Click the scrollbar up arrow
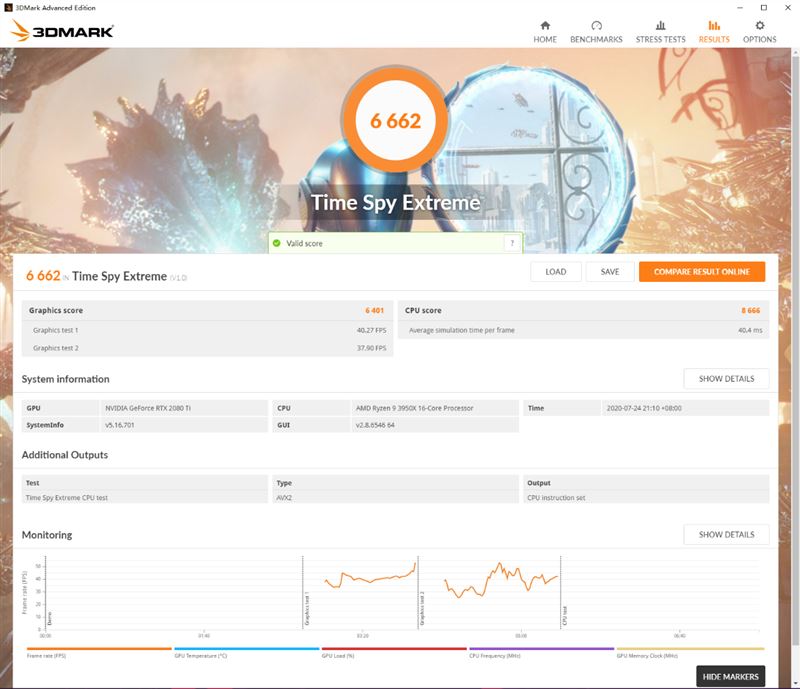Viewport: 800px width, 689px height. [795, 53]
